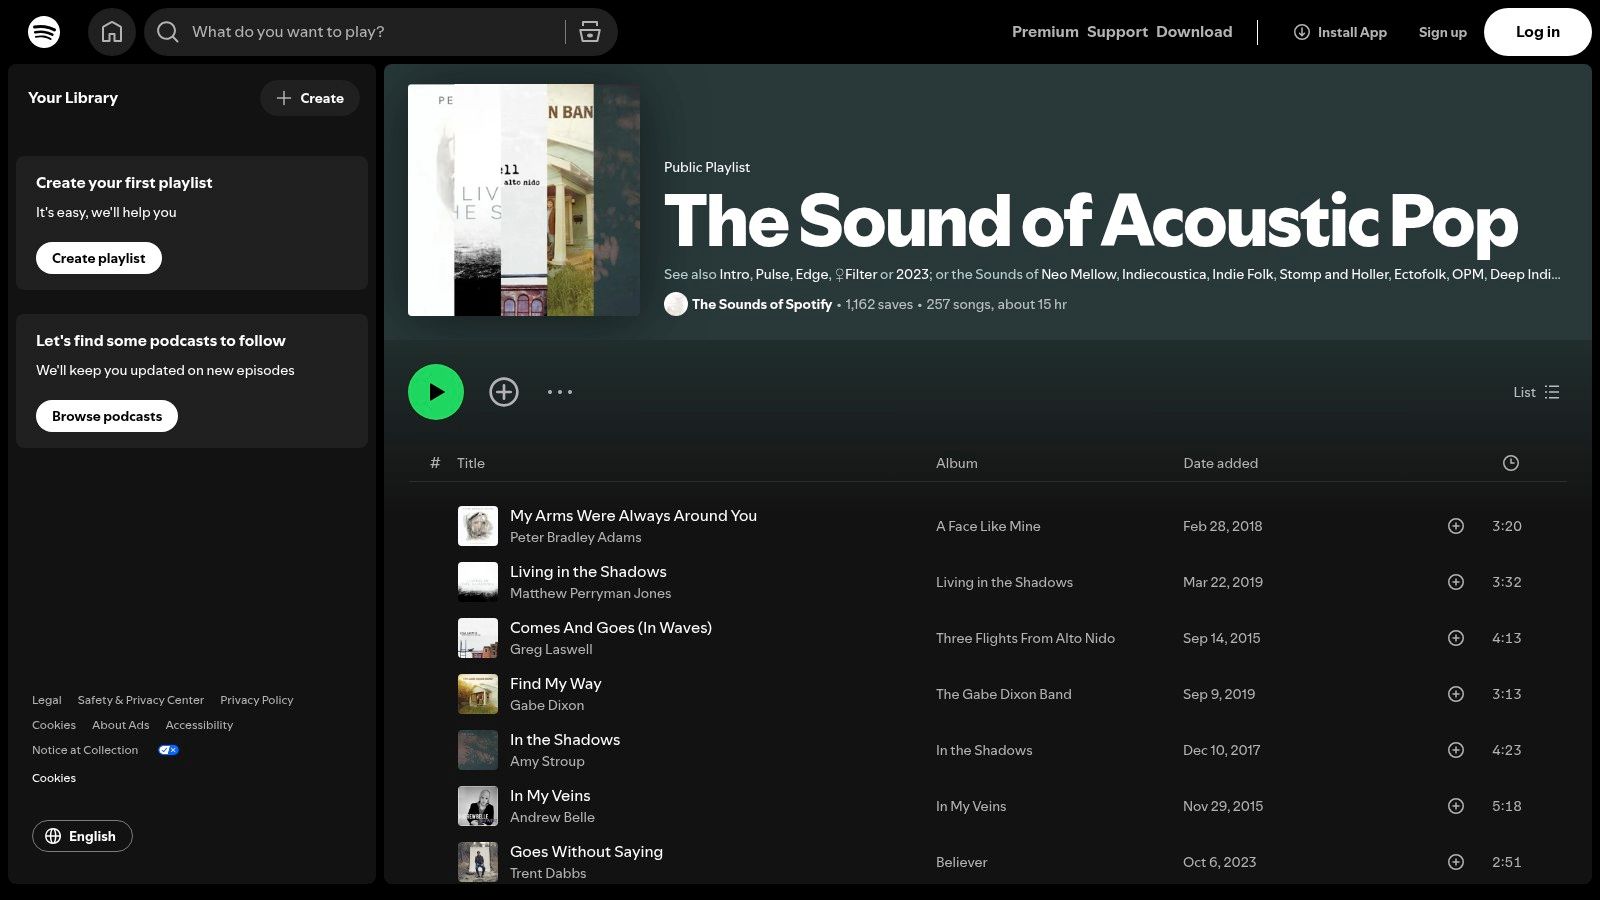Open the Safety & Privacy Center link
This screenshot has height=900, width=1600.
click(141, 700)
